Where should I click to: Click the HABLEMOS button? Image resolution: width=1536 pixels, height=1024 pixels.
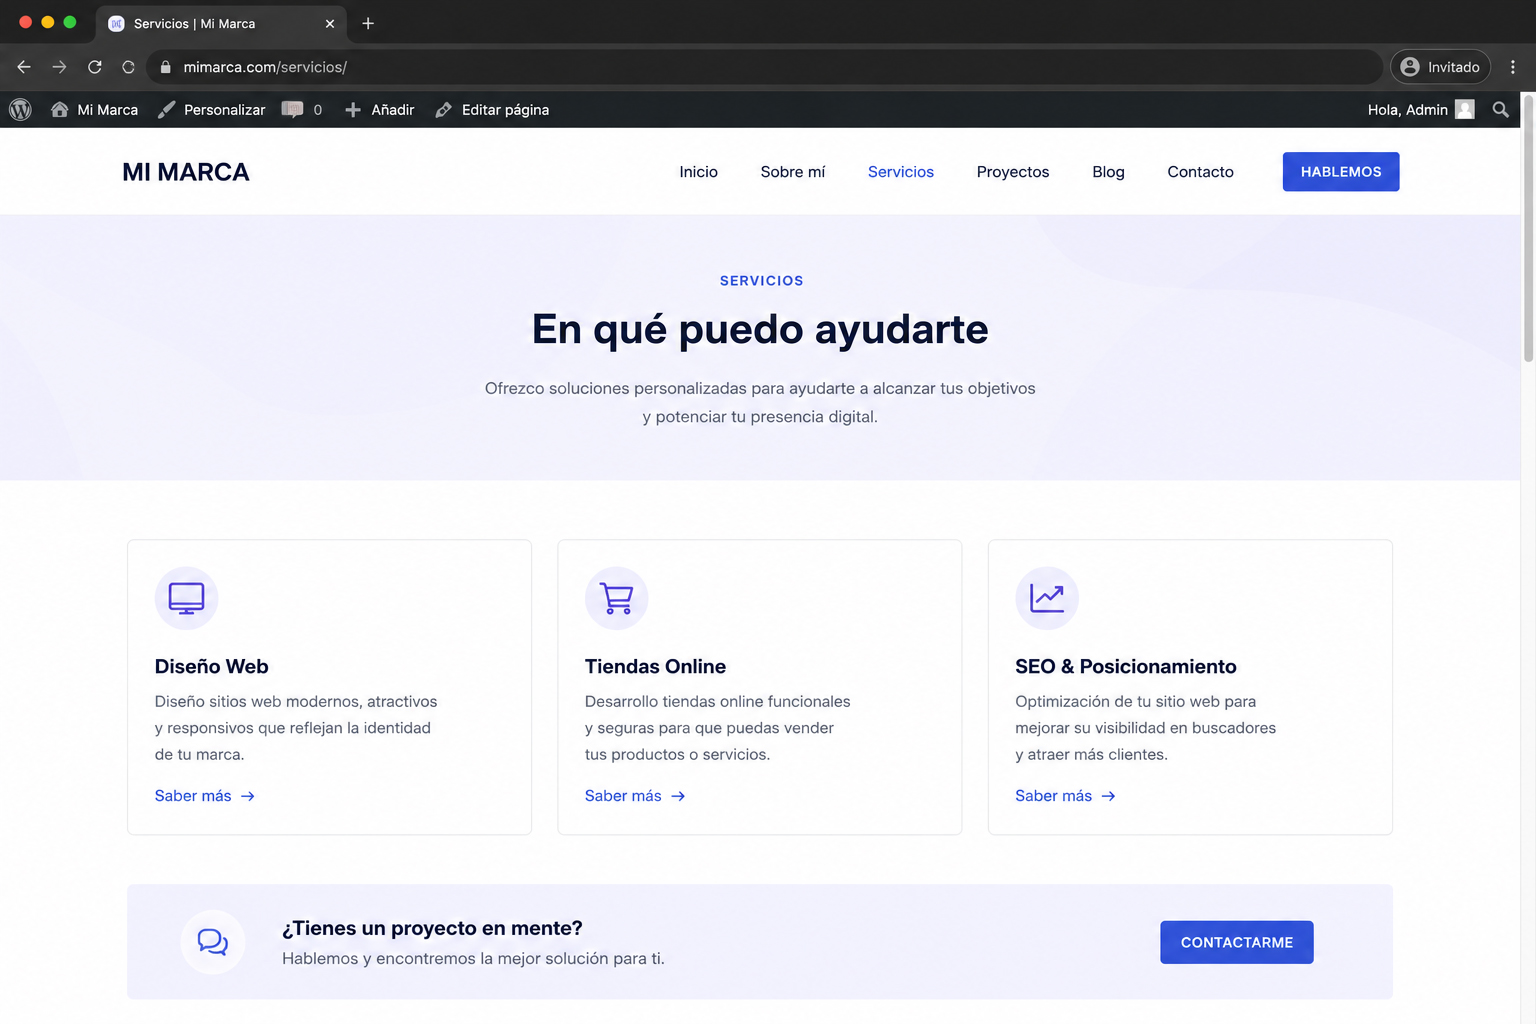pyautogui.click(x=1341, y=172)
